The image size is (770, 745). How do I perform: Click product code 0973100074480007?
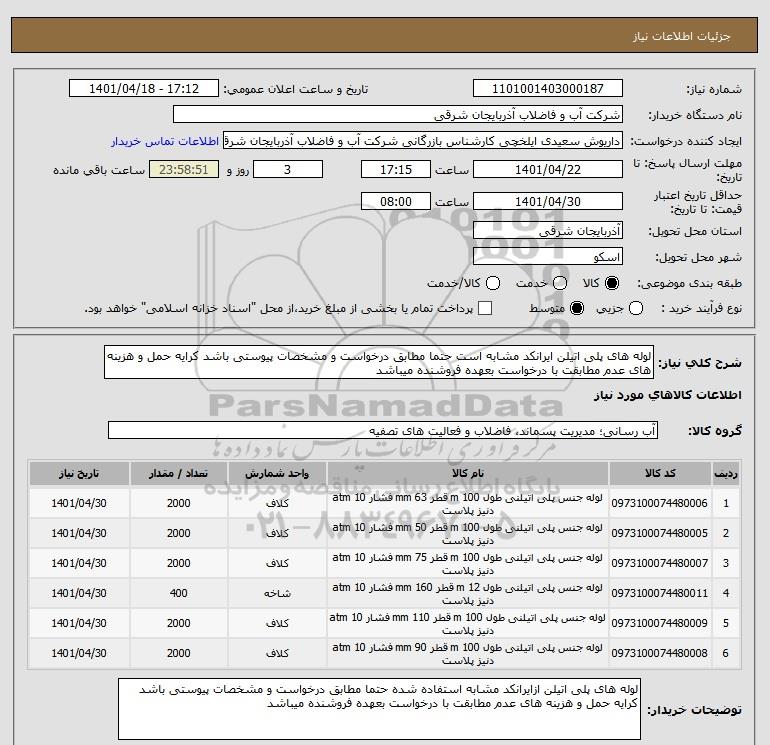660,563
